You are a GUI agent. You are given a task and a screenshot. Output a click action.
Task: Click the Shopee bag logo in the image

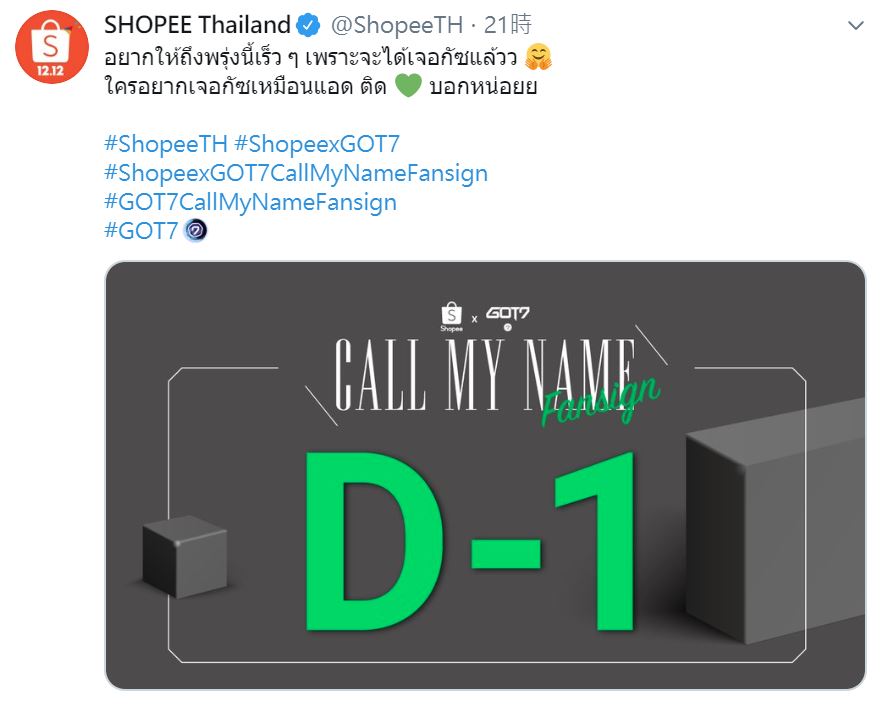click(x=451, y=317)
